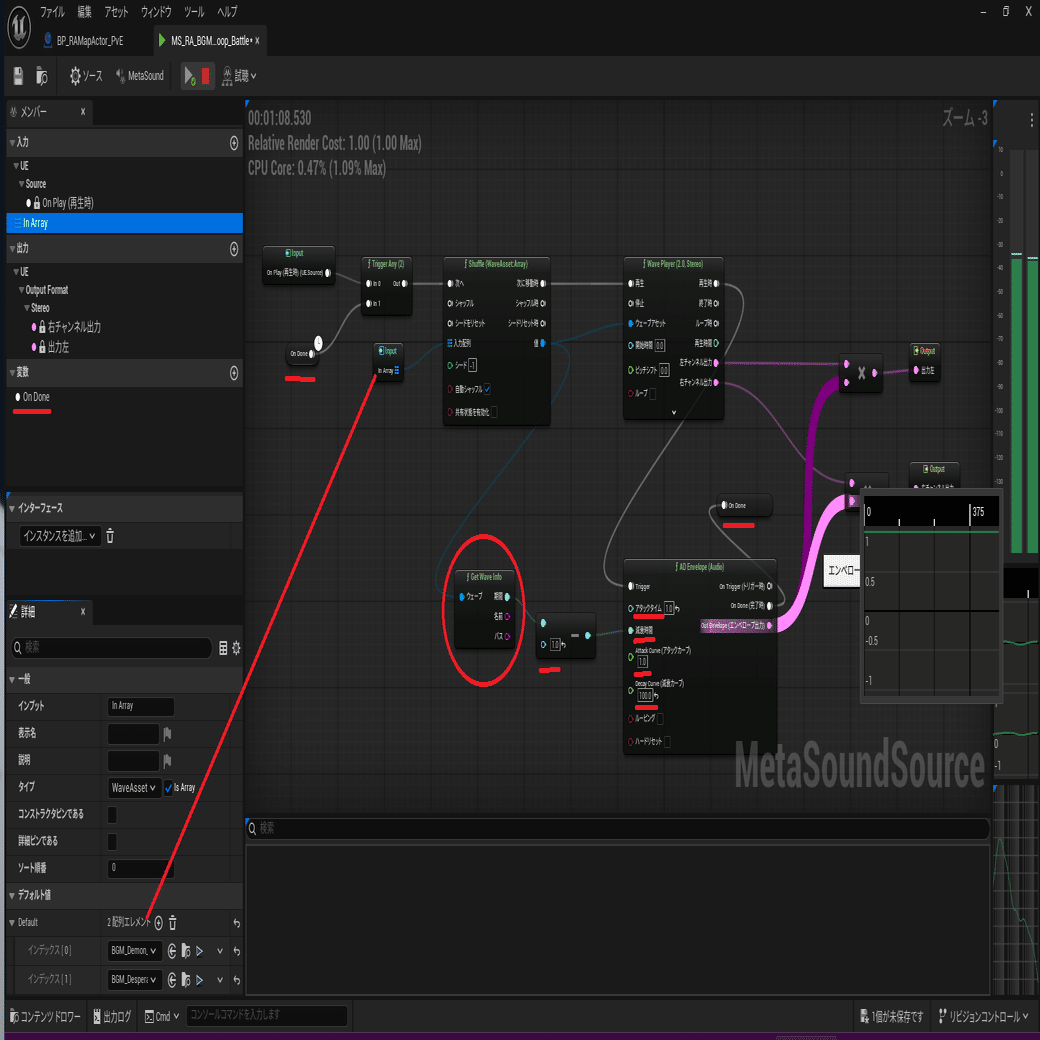Switch to the BP_RAMapActor_PvE tab

tap(88, 40)
